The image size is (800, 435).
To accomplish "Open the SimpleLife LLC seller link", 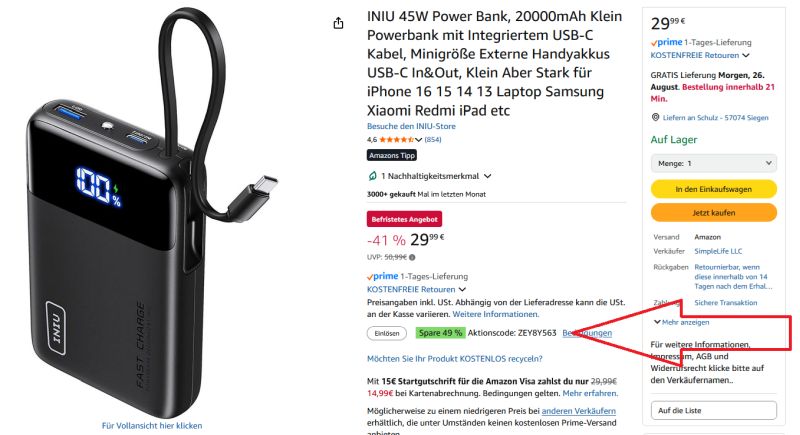I will click(x=718, y=251).
